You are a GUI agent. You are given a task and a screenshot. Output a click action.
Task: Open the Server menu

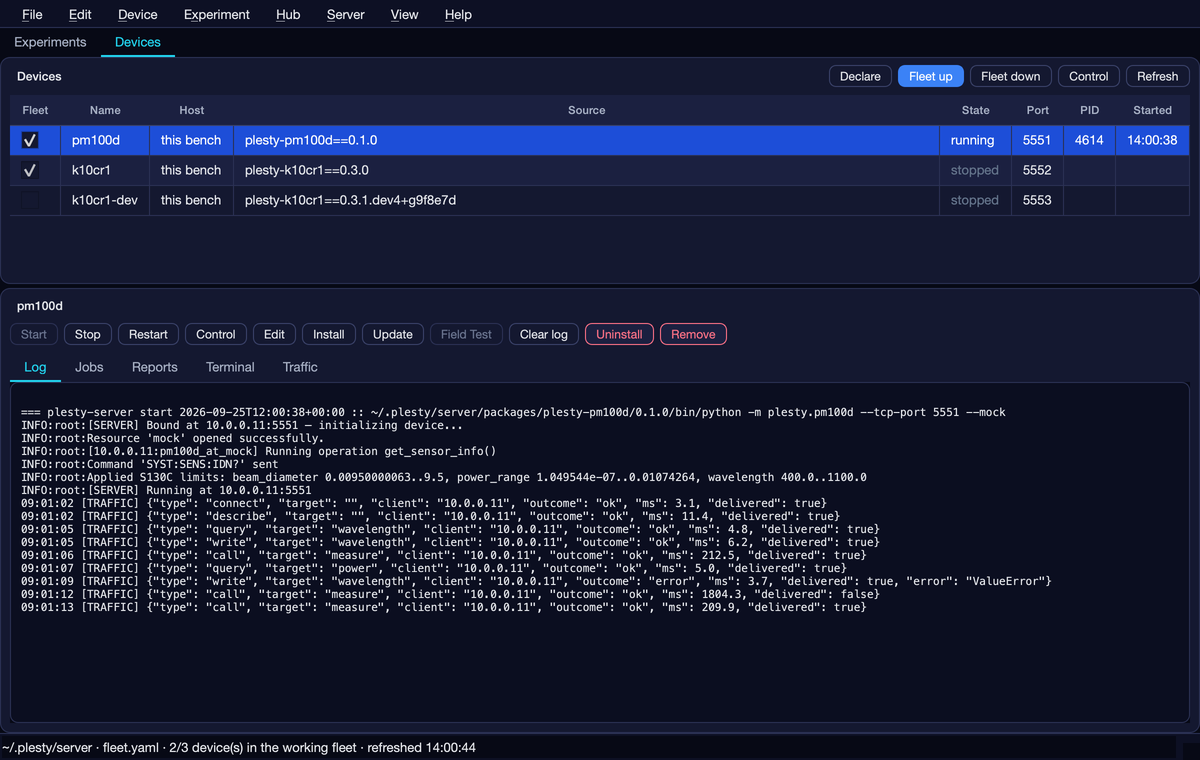coord(346,14)
